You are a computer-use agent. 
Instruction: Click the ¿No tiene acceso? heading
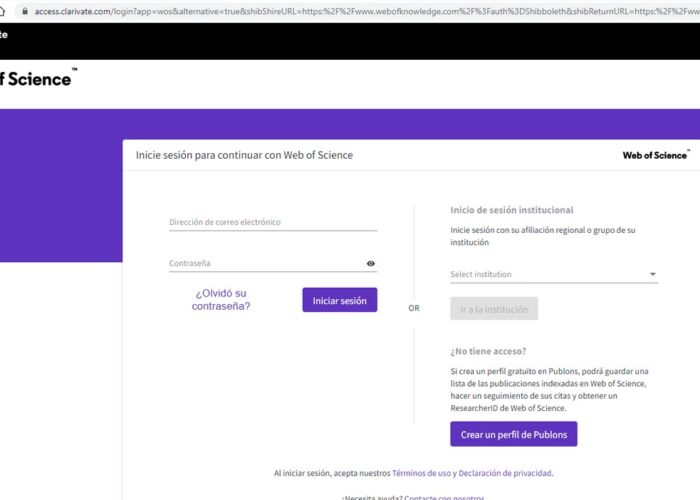point(488,351)
